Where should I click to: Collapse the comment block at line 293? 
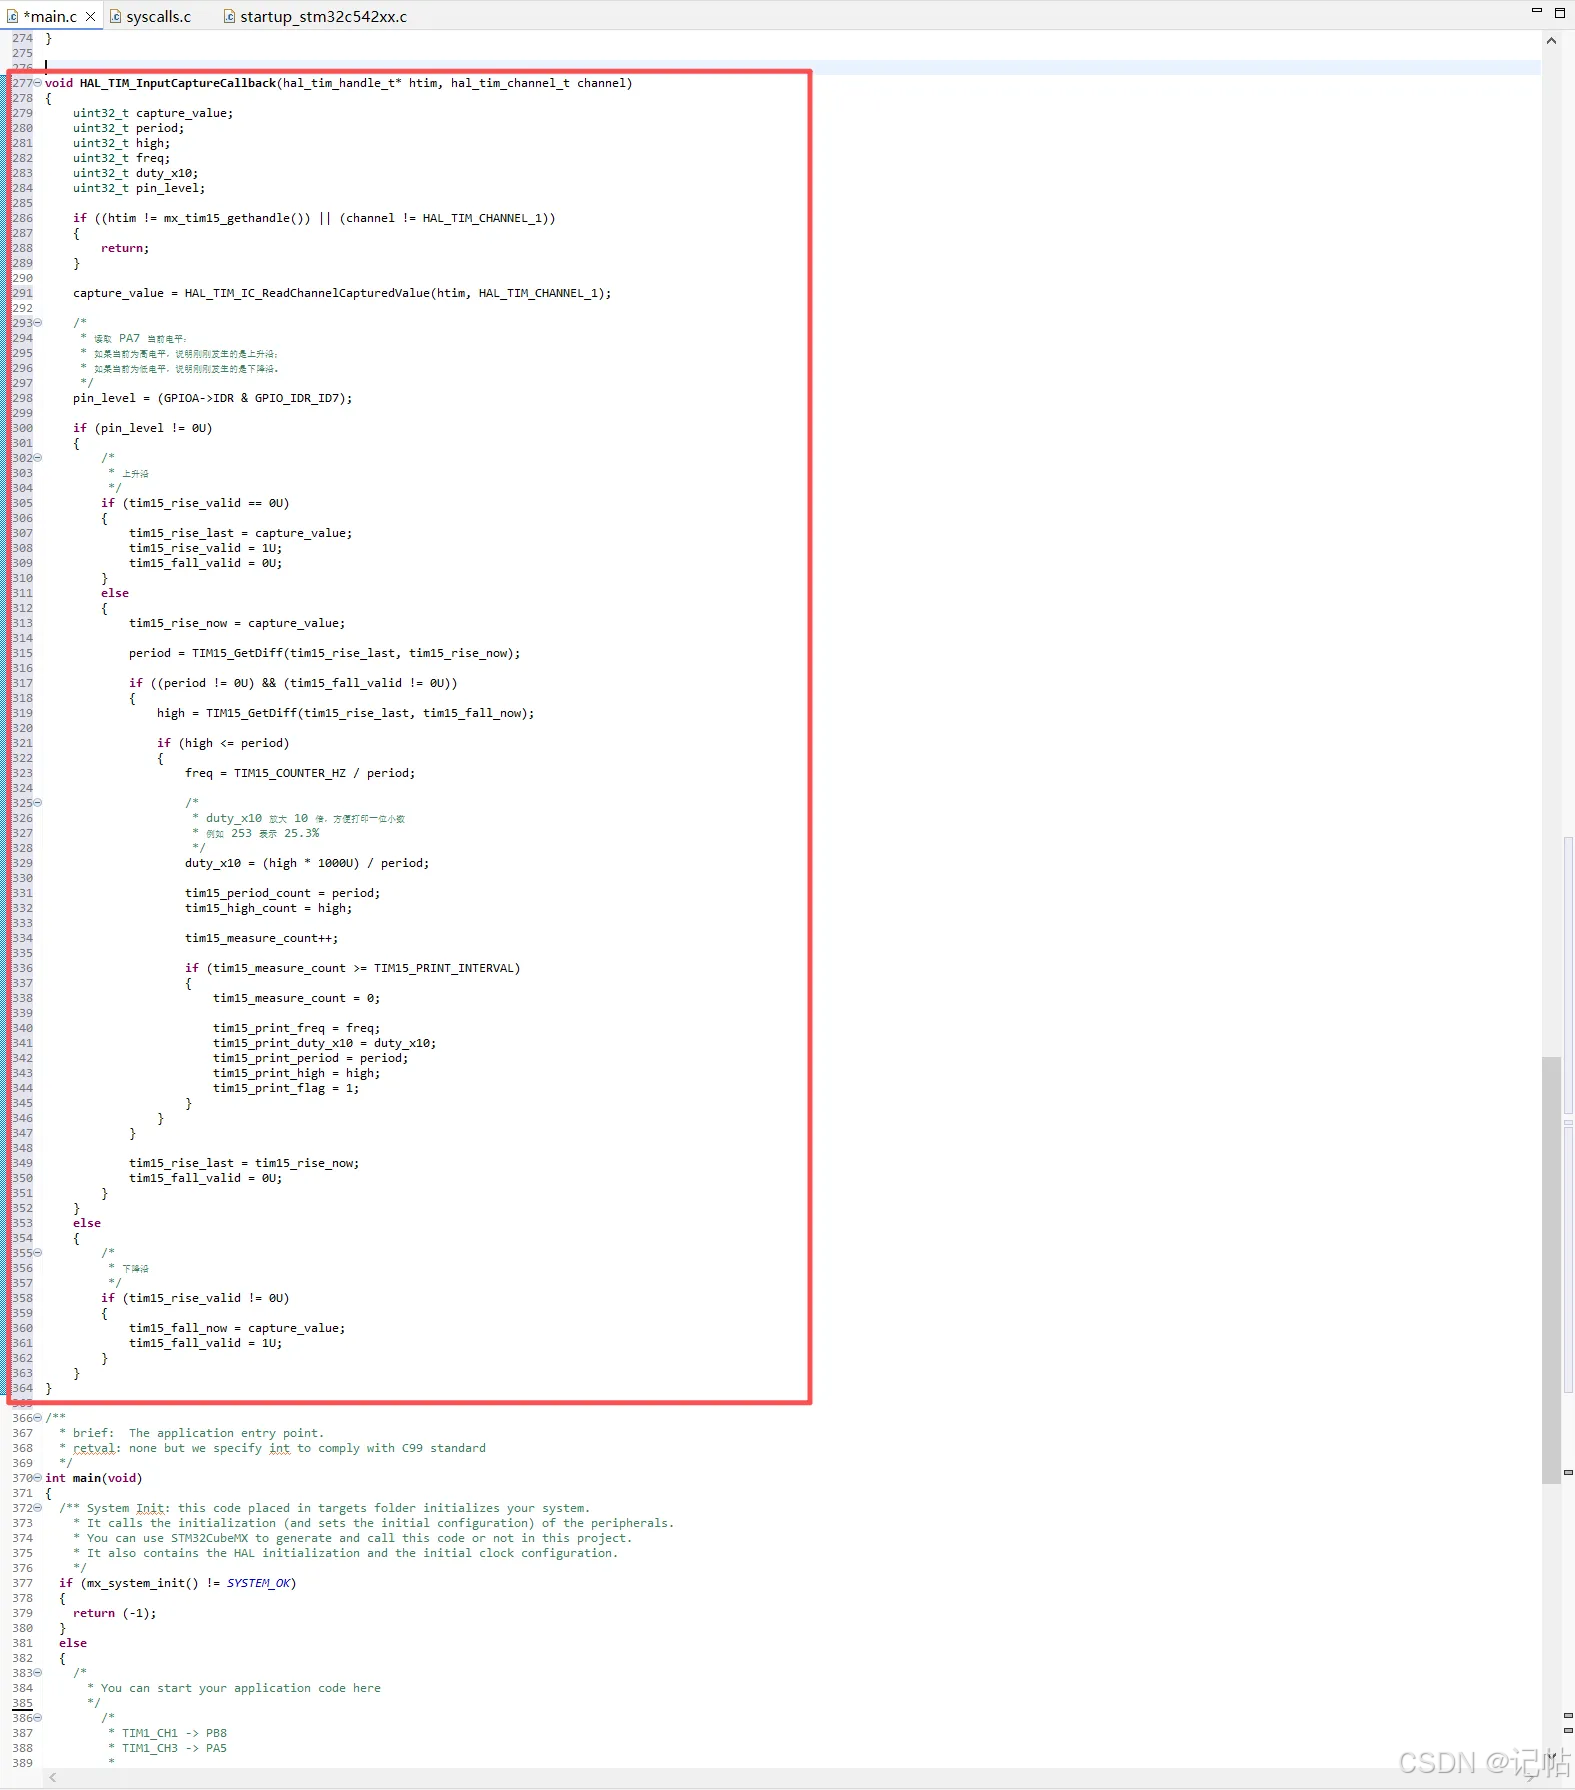click(x=38, y=323)
